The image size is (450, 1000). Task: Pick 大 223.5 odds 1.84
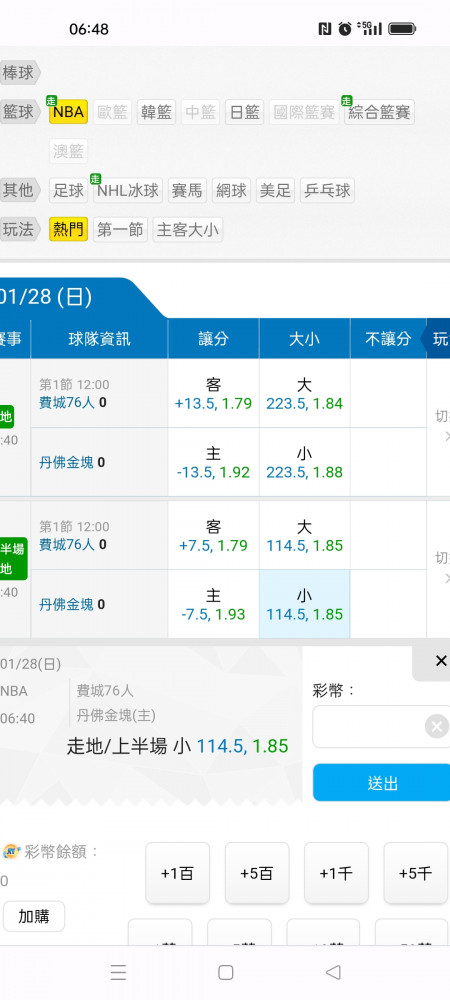point(304,393)
